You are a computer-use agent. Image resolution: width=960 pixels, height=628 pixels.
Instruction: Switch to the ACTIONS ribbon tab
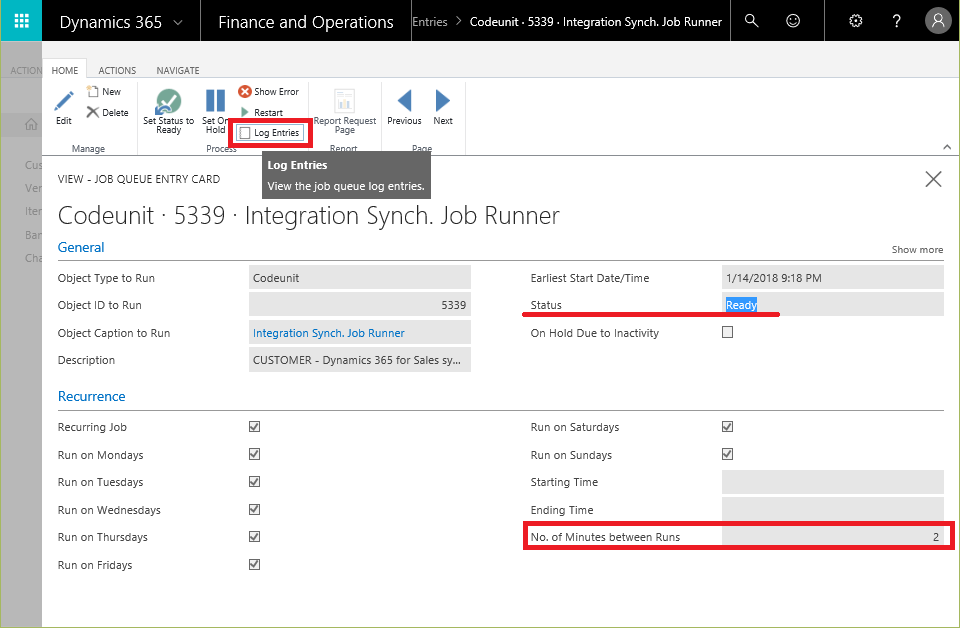click(x=117, y=70)
